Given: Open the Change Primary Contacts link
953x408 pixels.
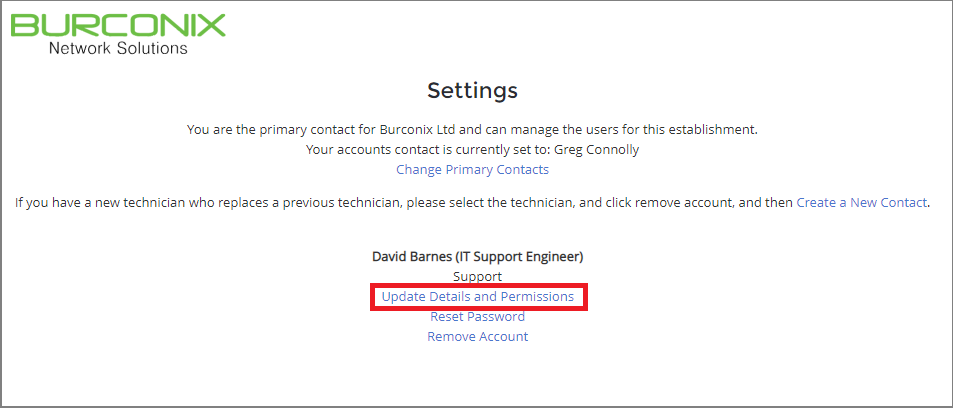Looking at the screenshot, I should click(x=472, y=170).
